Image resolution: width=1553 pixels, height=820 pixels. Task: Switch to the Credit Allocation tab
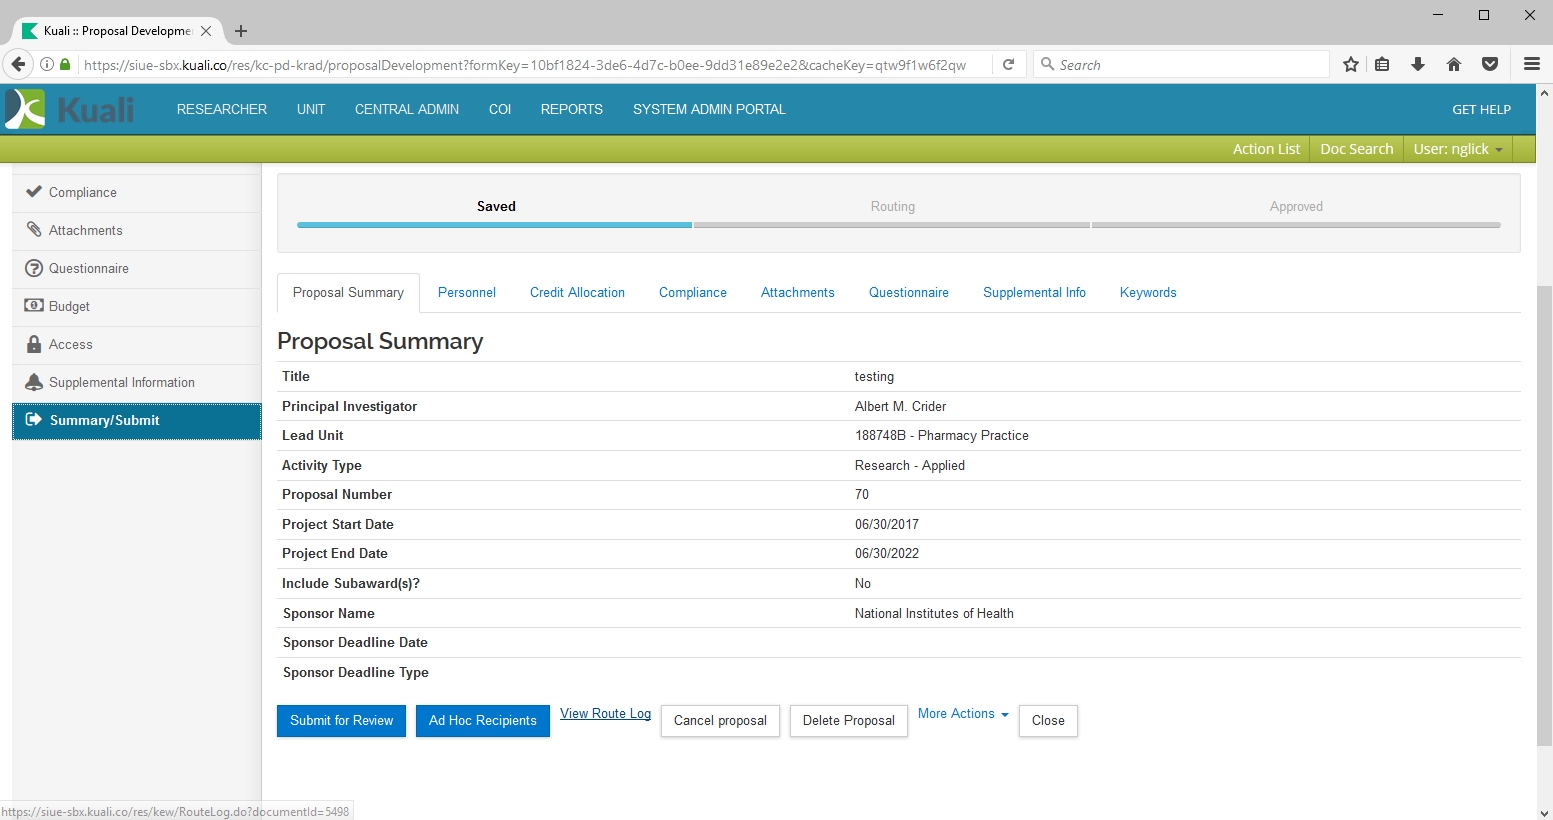coord(577,293)
